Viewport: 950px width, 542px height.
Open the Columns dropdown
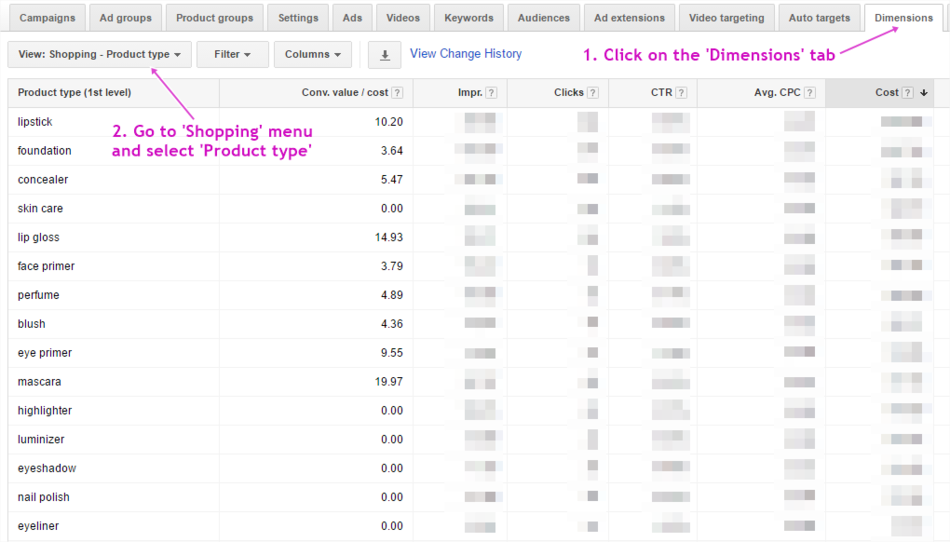(312, 55)
